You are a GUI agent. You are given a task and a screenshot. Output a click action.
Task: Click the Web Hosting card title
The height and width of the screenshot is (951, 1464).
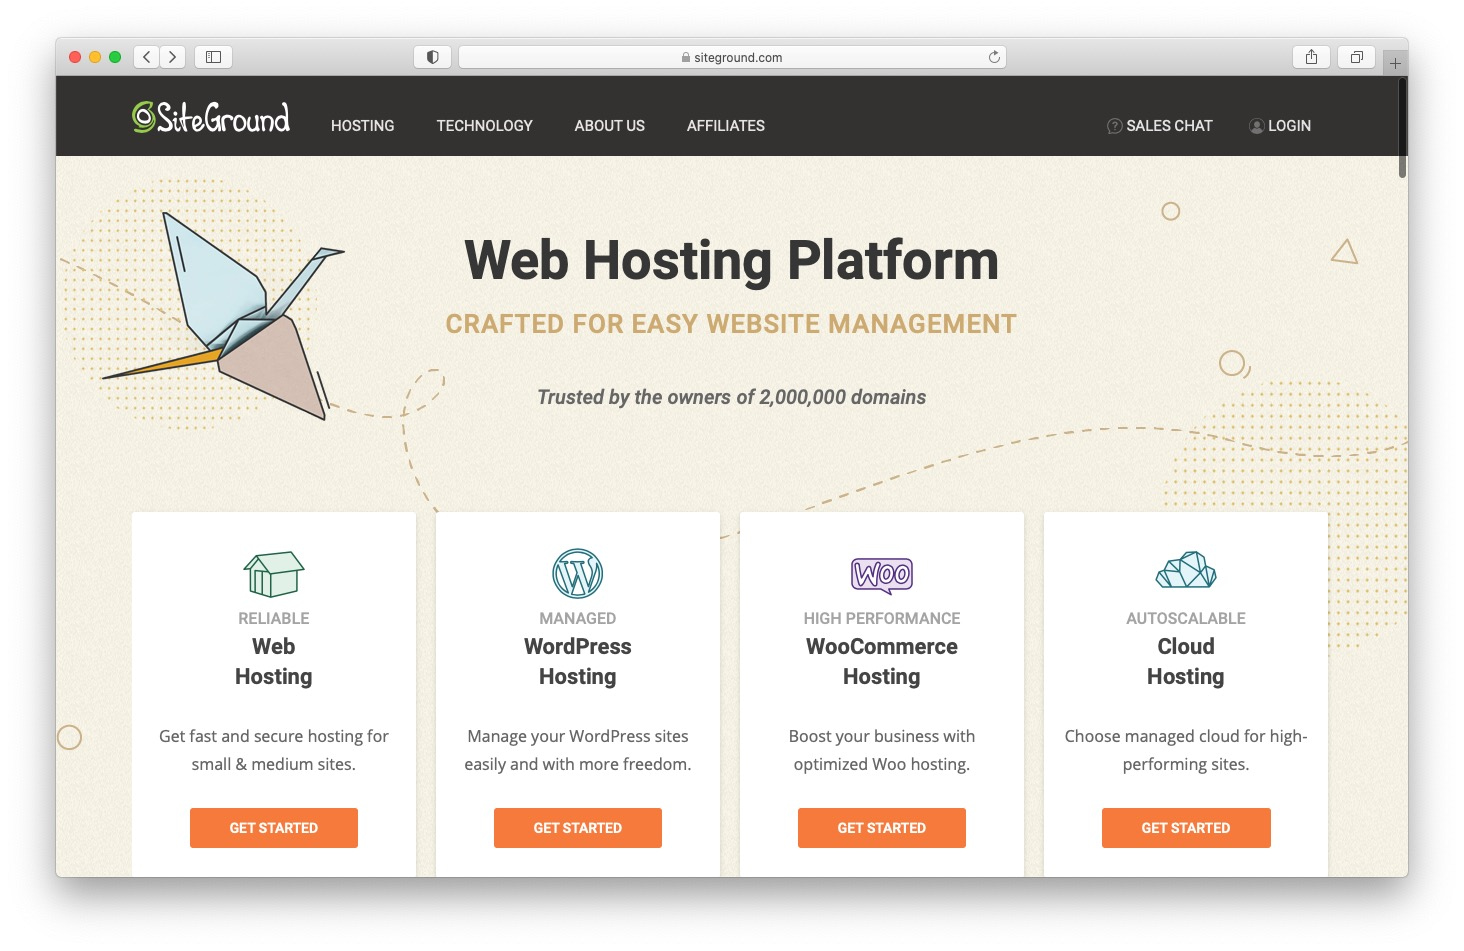coord(274,661)
